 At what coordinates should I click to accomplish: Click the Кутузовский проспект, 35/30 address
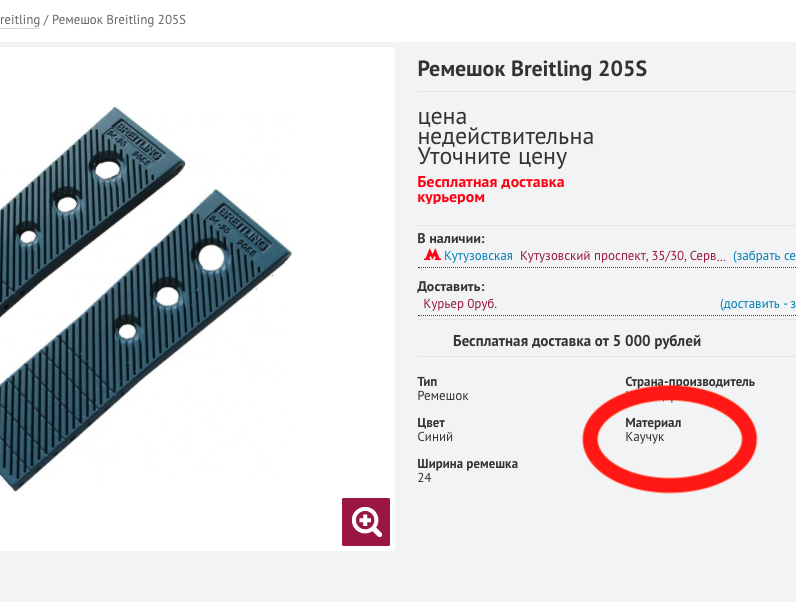pyautogui.click(x=622, y=256)
